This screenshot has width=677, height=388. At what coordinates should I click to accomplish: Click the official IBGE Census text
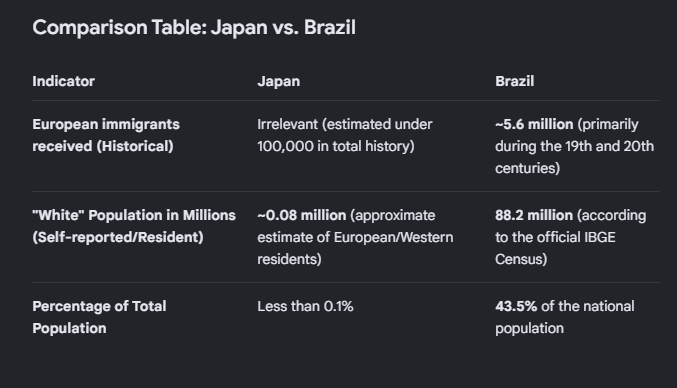(555, 248)
